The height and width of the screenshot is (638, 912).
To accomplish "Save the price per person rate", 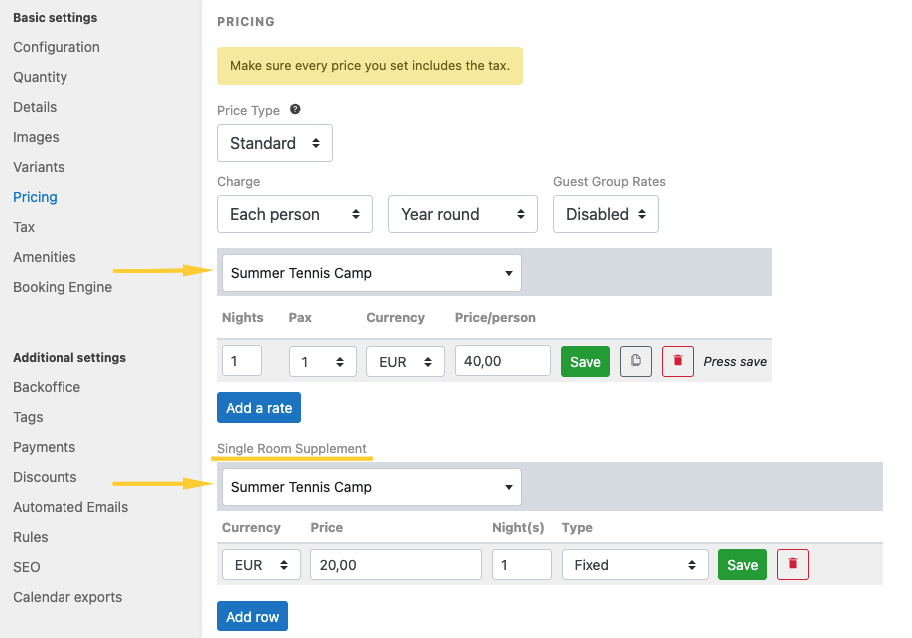I will tap(585, 361).
